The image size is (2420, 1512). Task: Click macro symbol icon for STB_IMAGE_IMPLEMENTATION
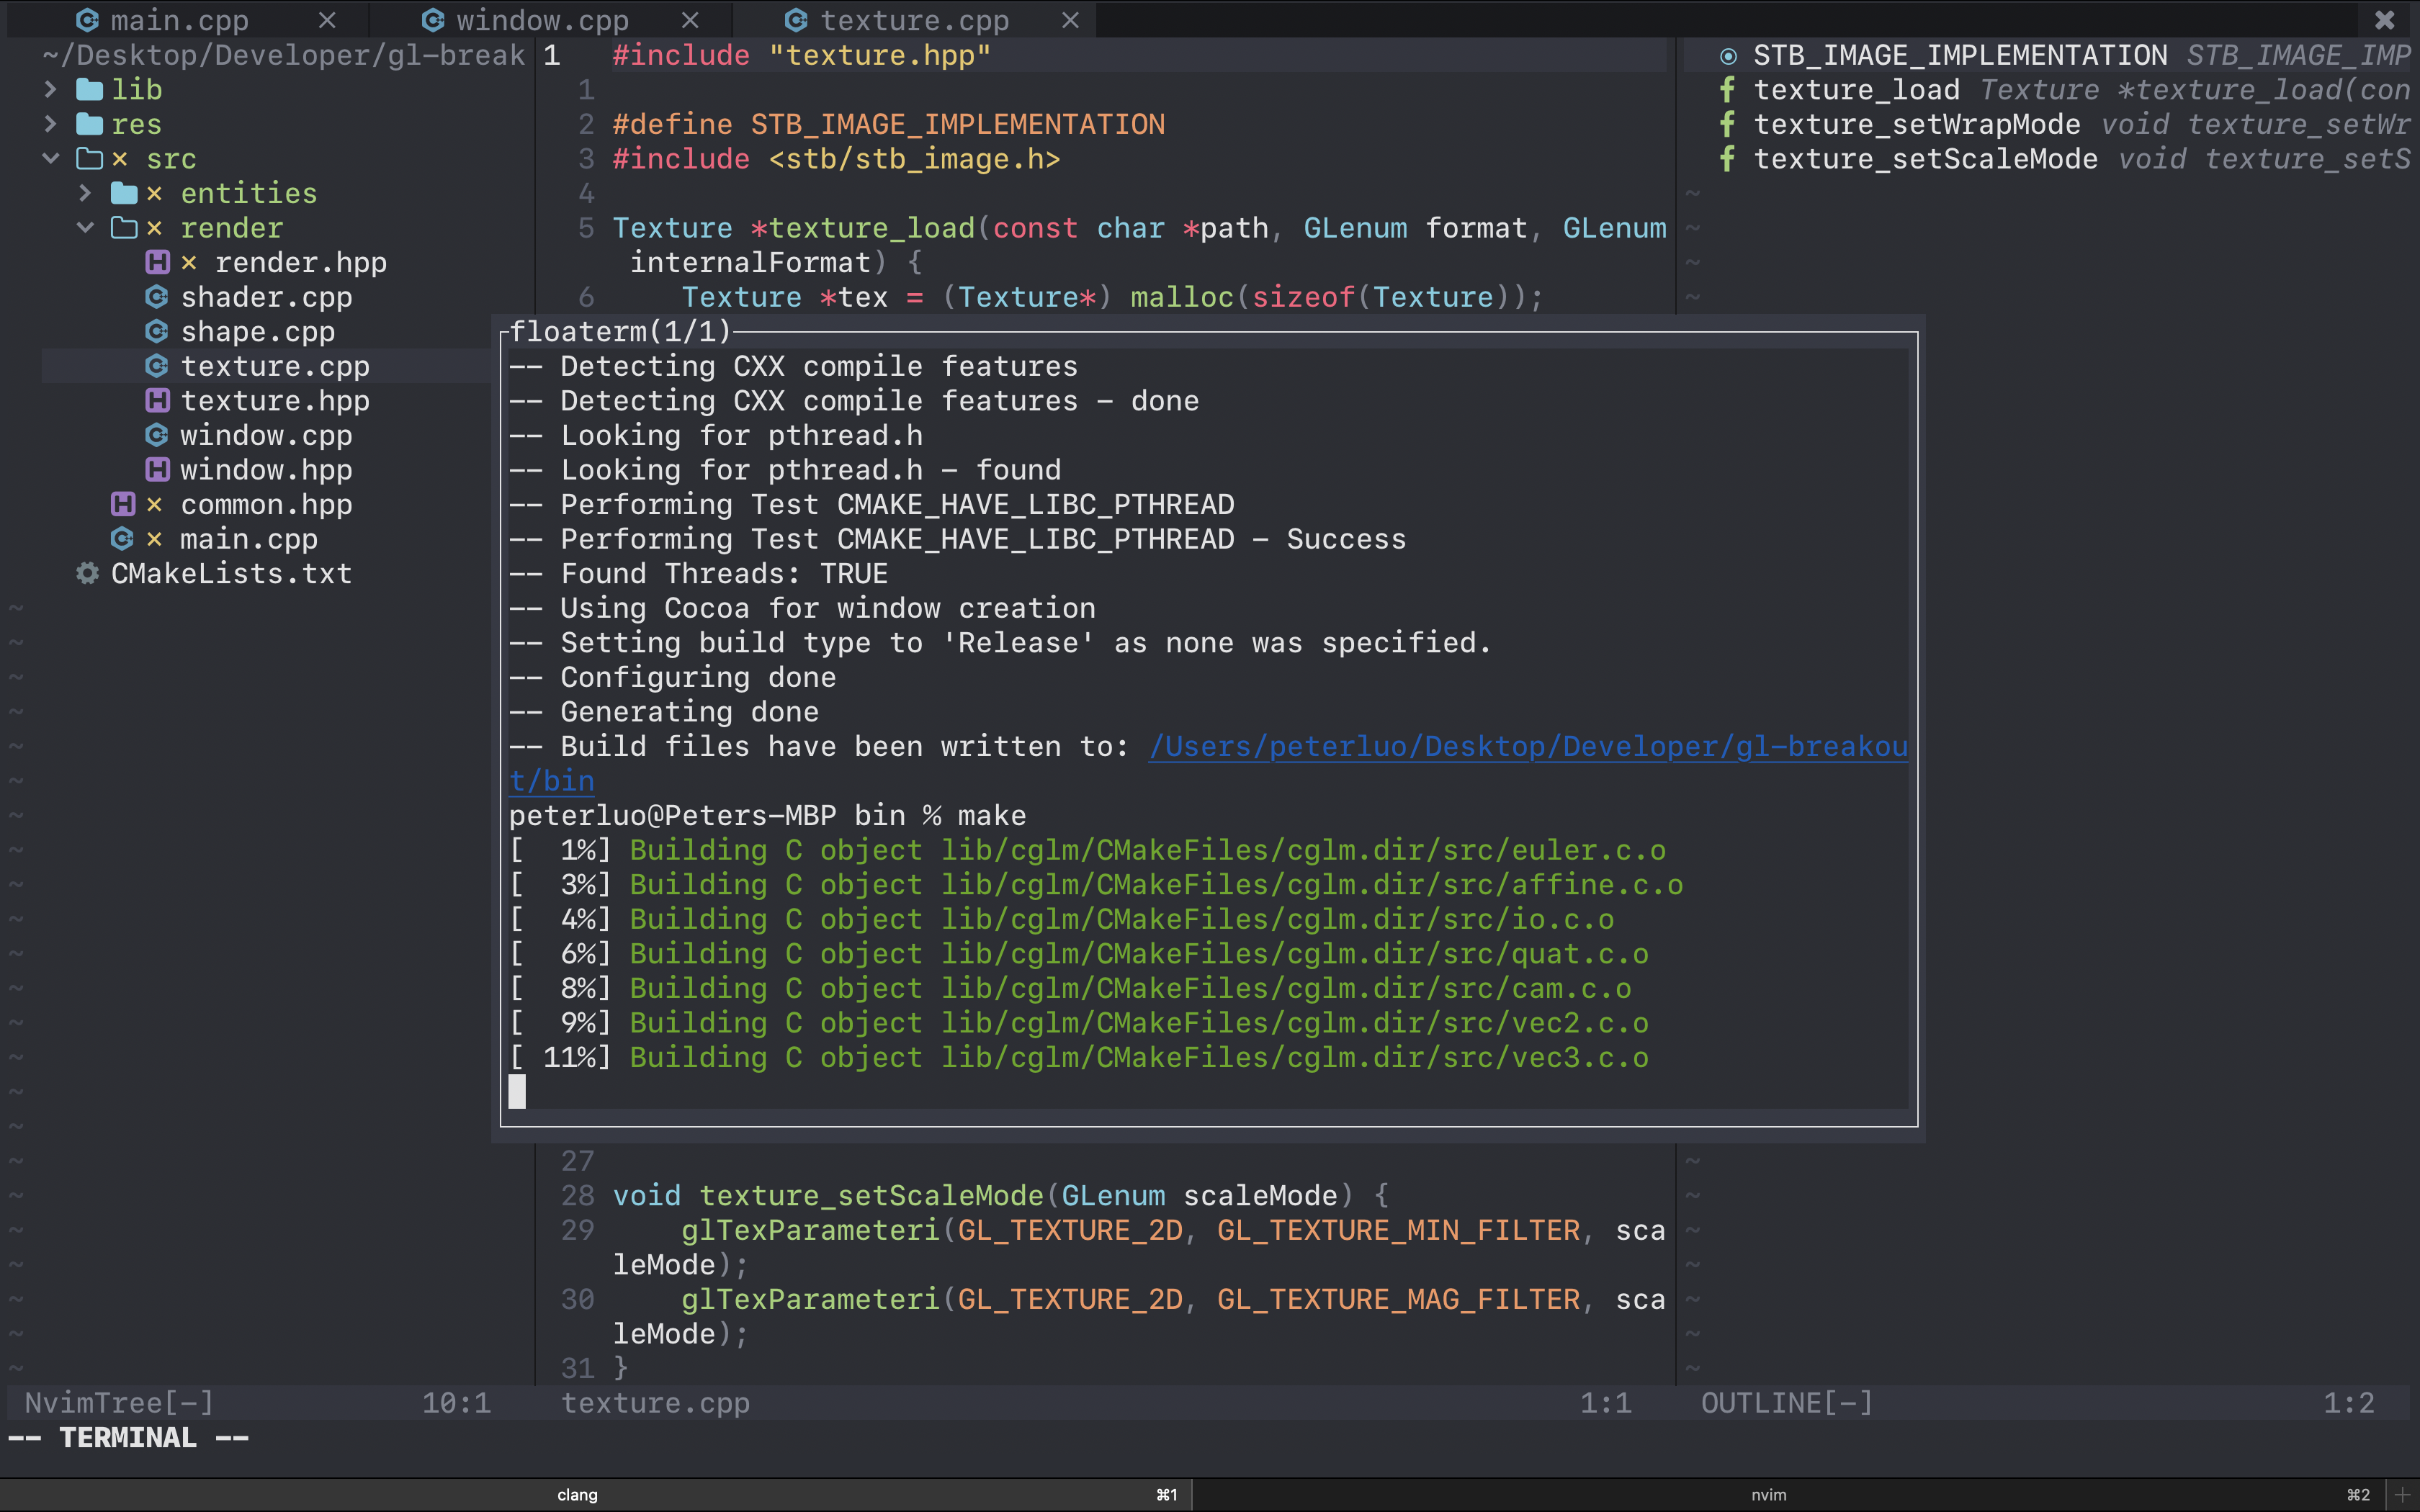pyautogui.click(x=1728, y=56)
